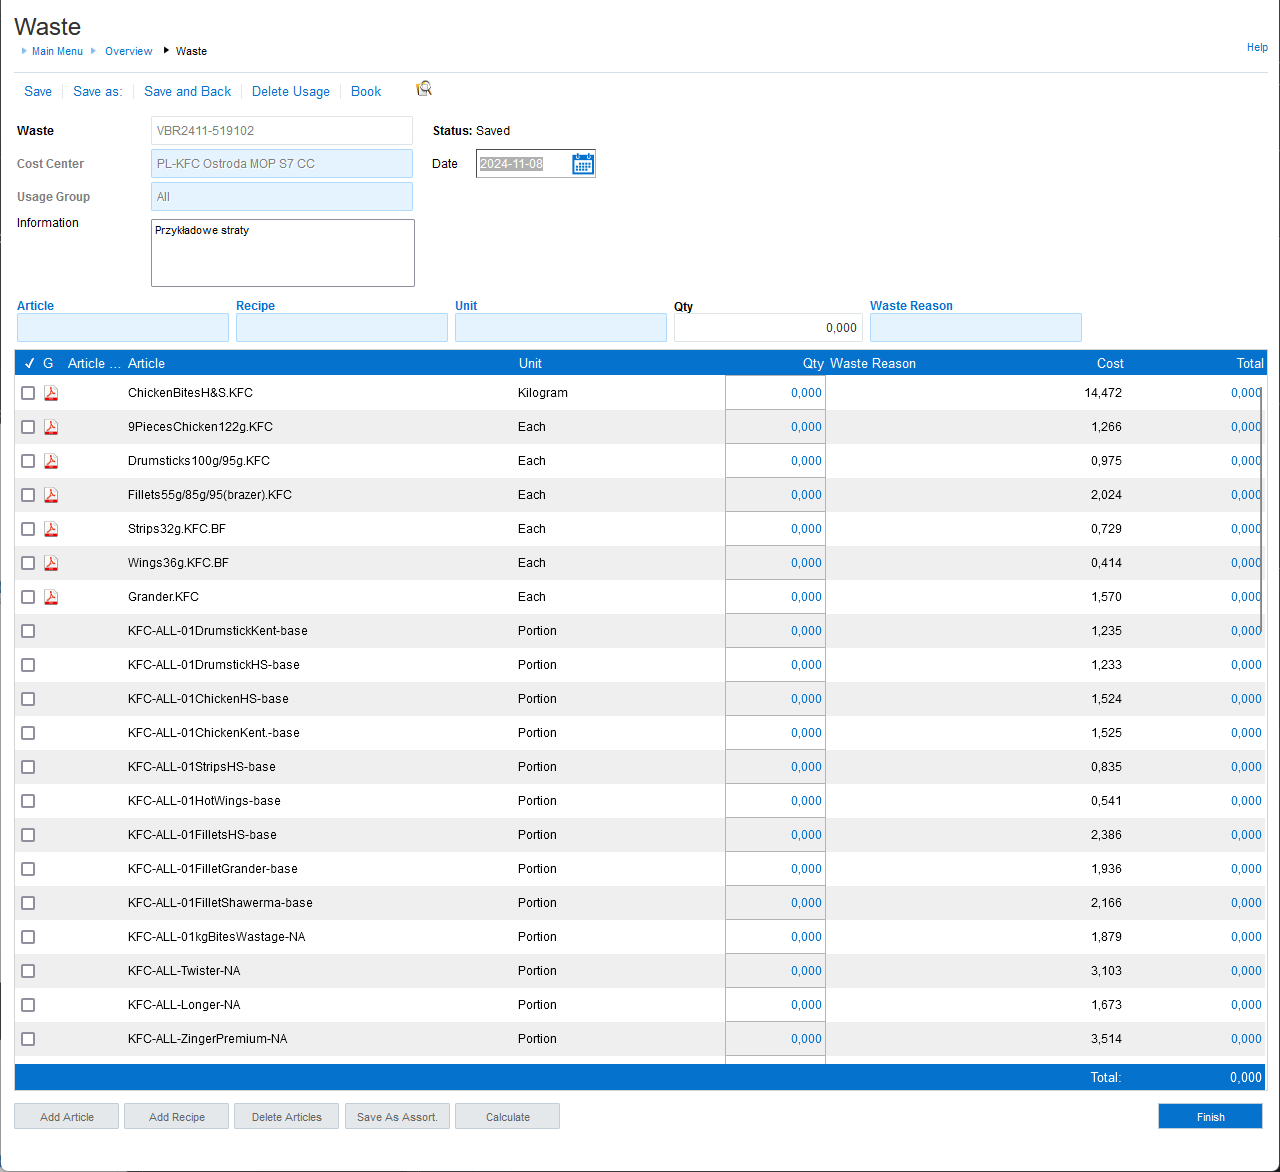Screen dimensions: 1280x1172
Task: Open PDF icon for Grander.KFC
Action: tap(51, 597)
